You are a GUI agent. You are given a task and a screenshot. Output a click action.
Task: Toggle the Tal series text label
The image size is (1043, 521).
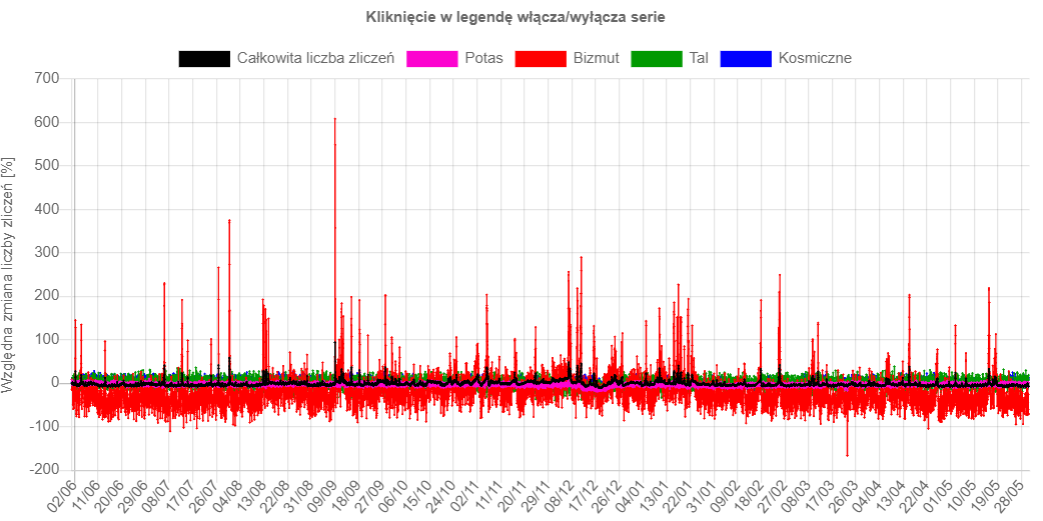[x=699, y=58]
